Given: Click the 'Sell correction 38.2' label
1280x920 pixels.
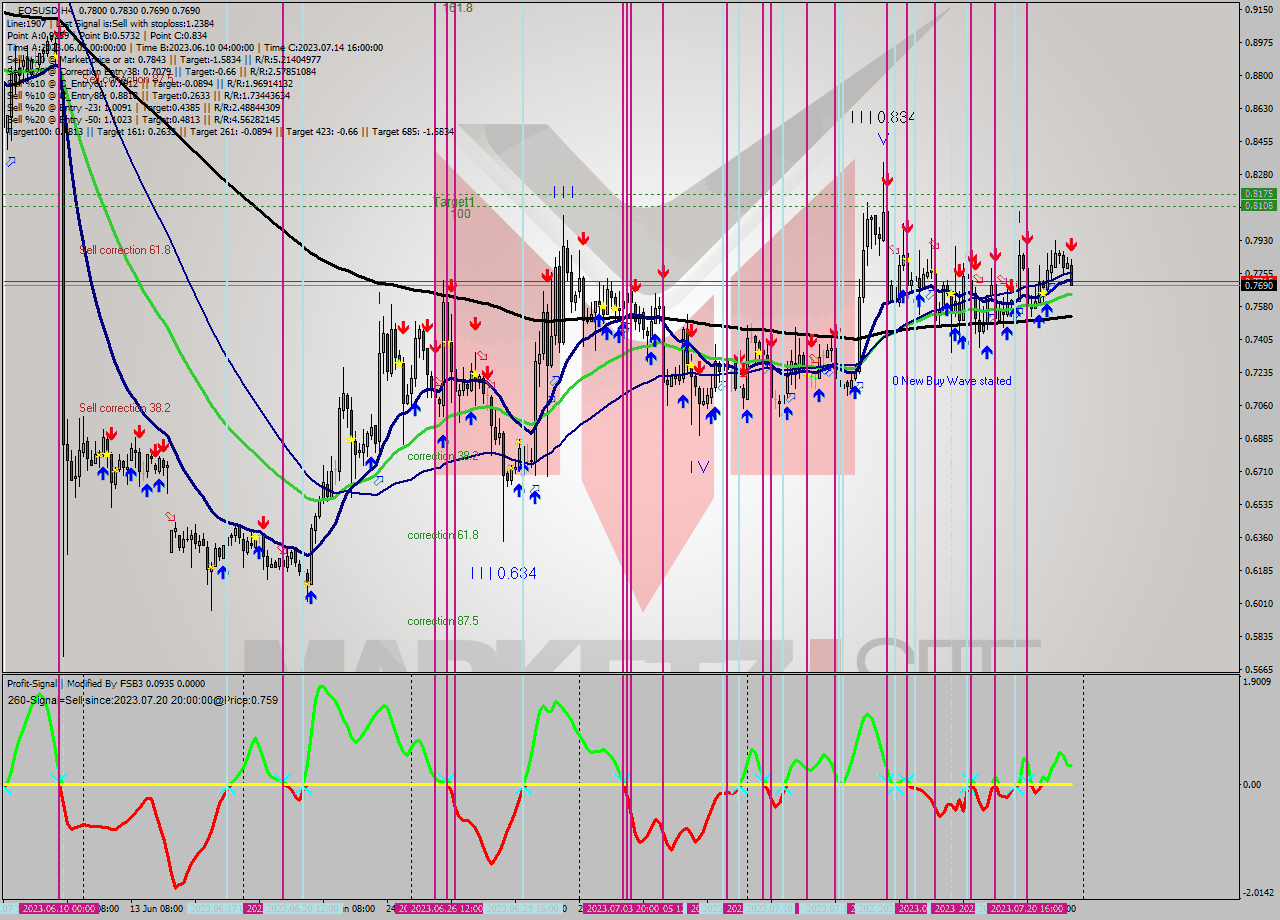Looking at the screenshot, I should tap(125, 408).
